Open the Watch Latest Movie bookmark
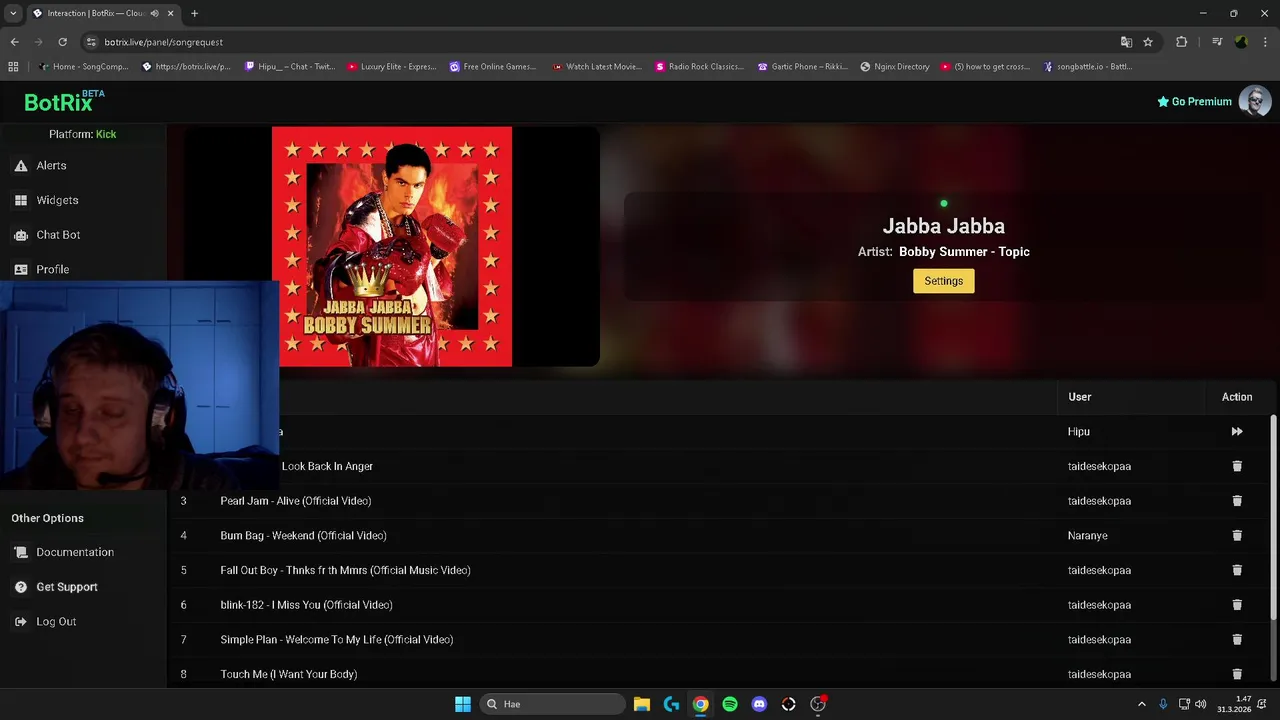The image size is (1280, 720). click(x=597, y=67)
